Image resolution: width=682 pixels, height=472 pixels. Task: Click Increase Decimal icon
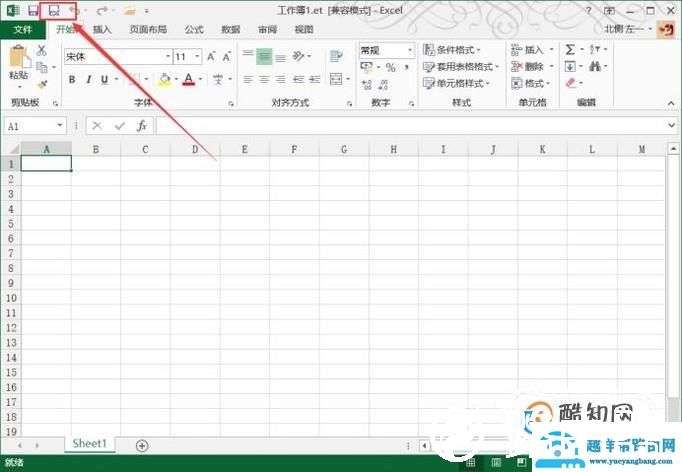click(x=367, y=84)
